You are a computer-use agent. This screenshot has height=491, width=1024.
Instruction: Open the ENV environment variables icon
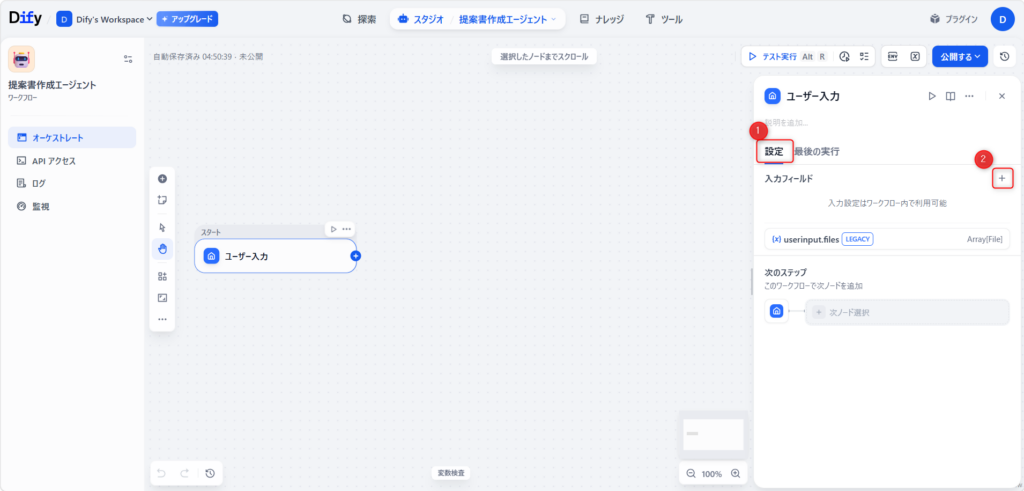pos(893,57)
